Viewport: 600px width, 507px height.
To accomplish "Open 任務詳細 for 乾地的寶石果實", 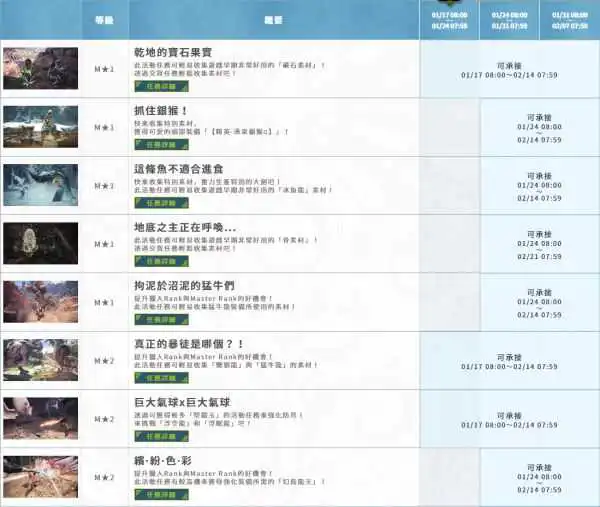I will click(154, 86).
